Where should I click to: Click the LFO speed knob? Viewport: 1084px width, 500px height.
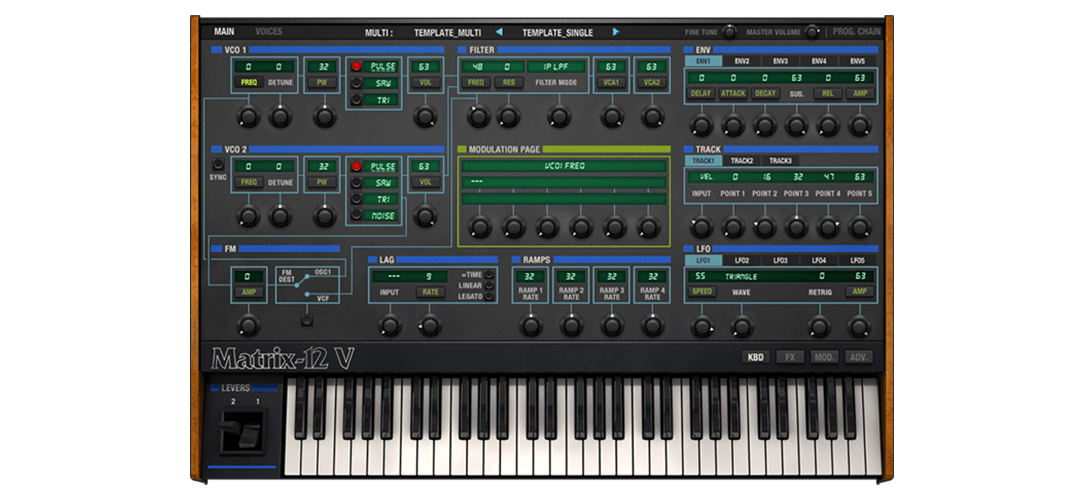701,326
